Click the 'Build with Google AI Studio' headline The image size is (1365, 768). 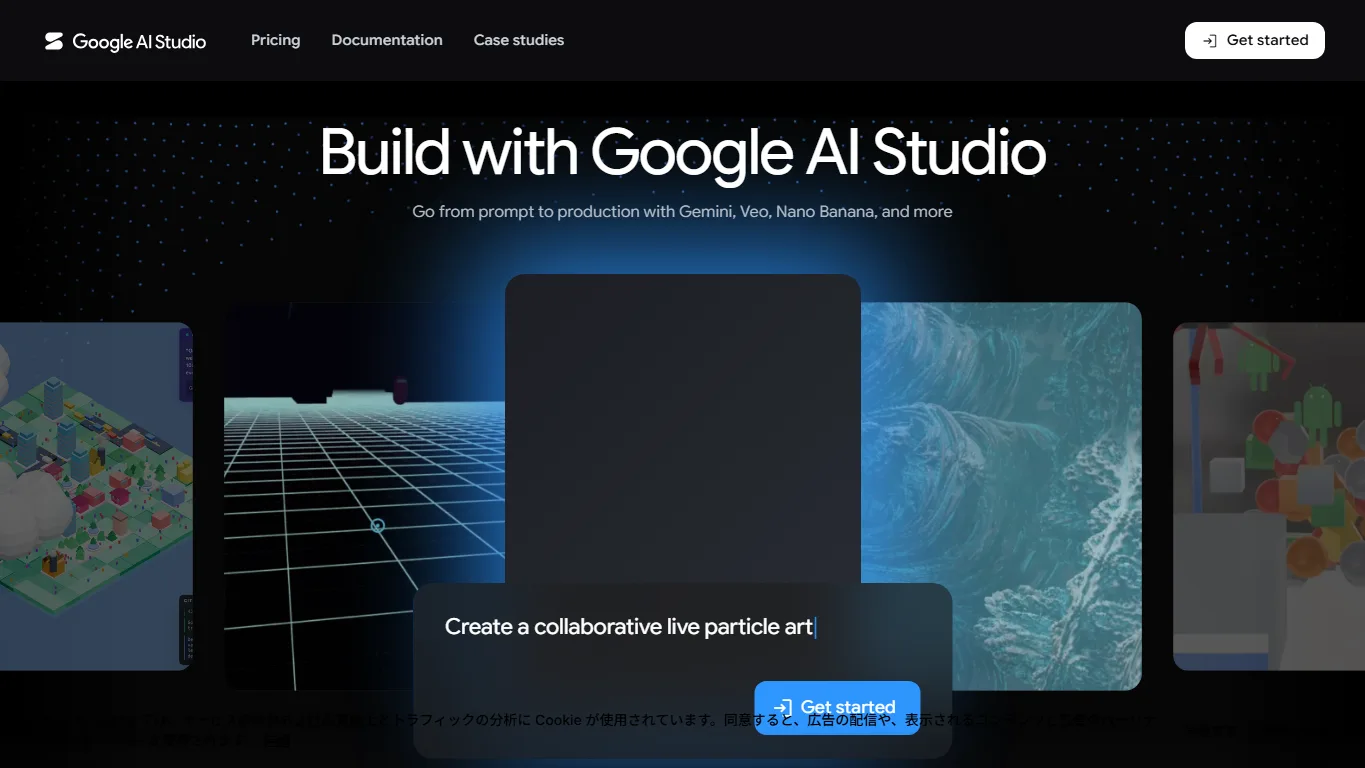click(x=683, y=152)
